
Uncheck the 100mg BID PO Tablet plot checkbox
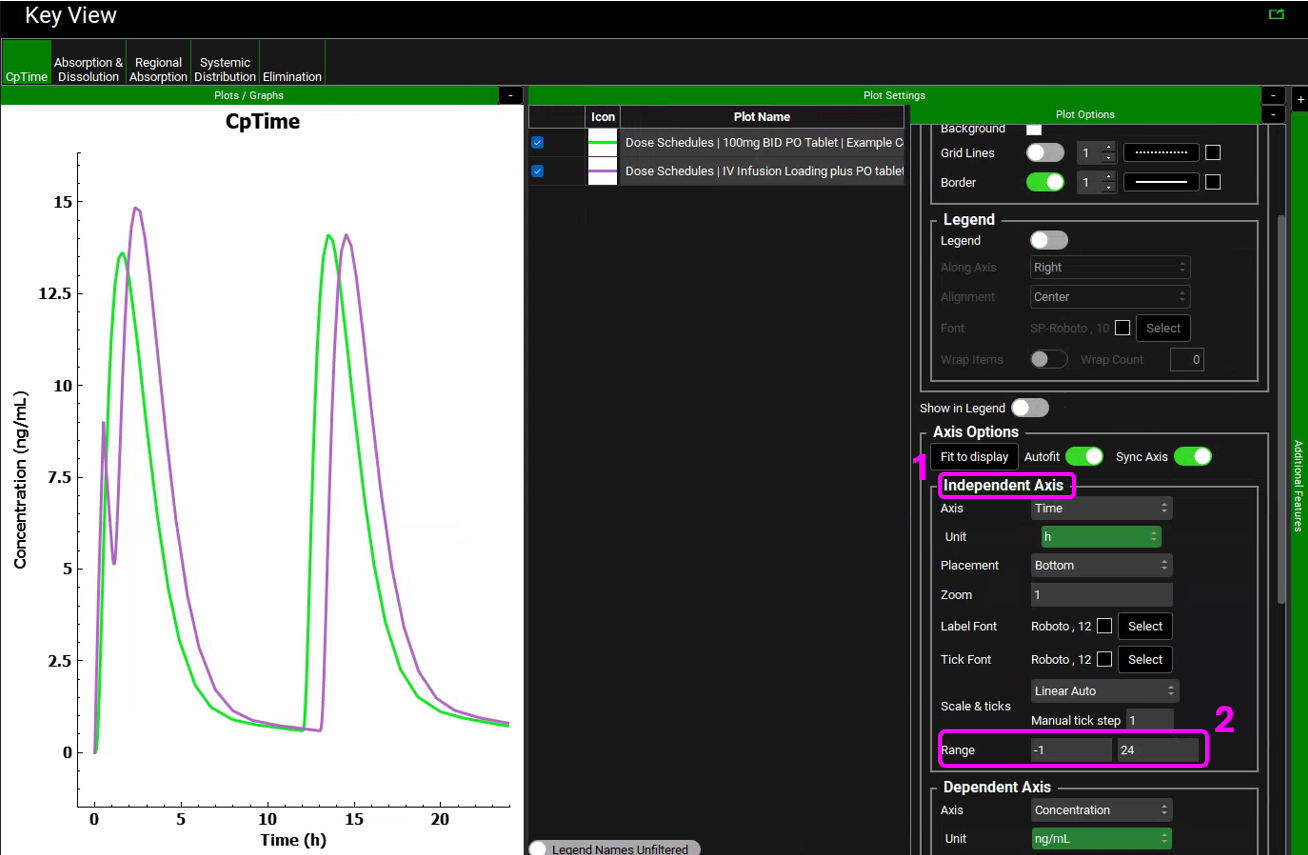click(538, 143)
